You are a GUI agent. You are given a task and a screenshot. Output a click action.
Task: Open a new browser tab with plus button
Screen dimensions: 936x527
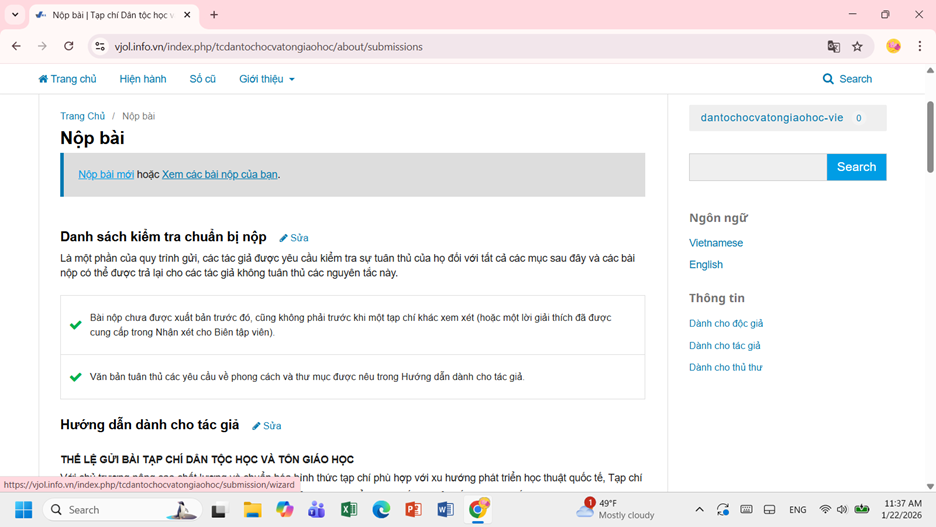(x=214, y=15)
